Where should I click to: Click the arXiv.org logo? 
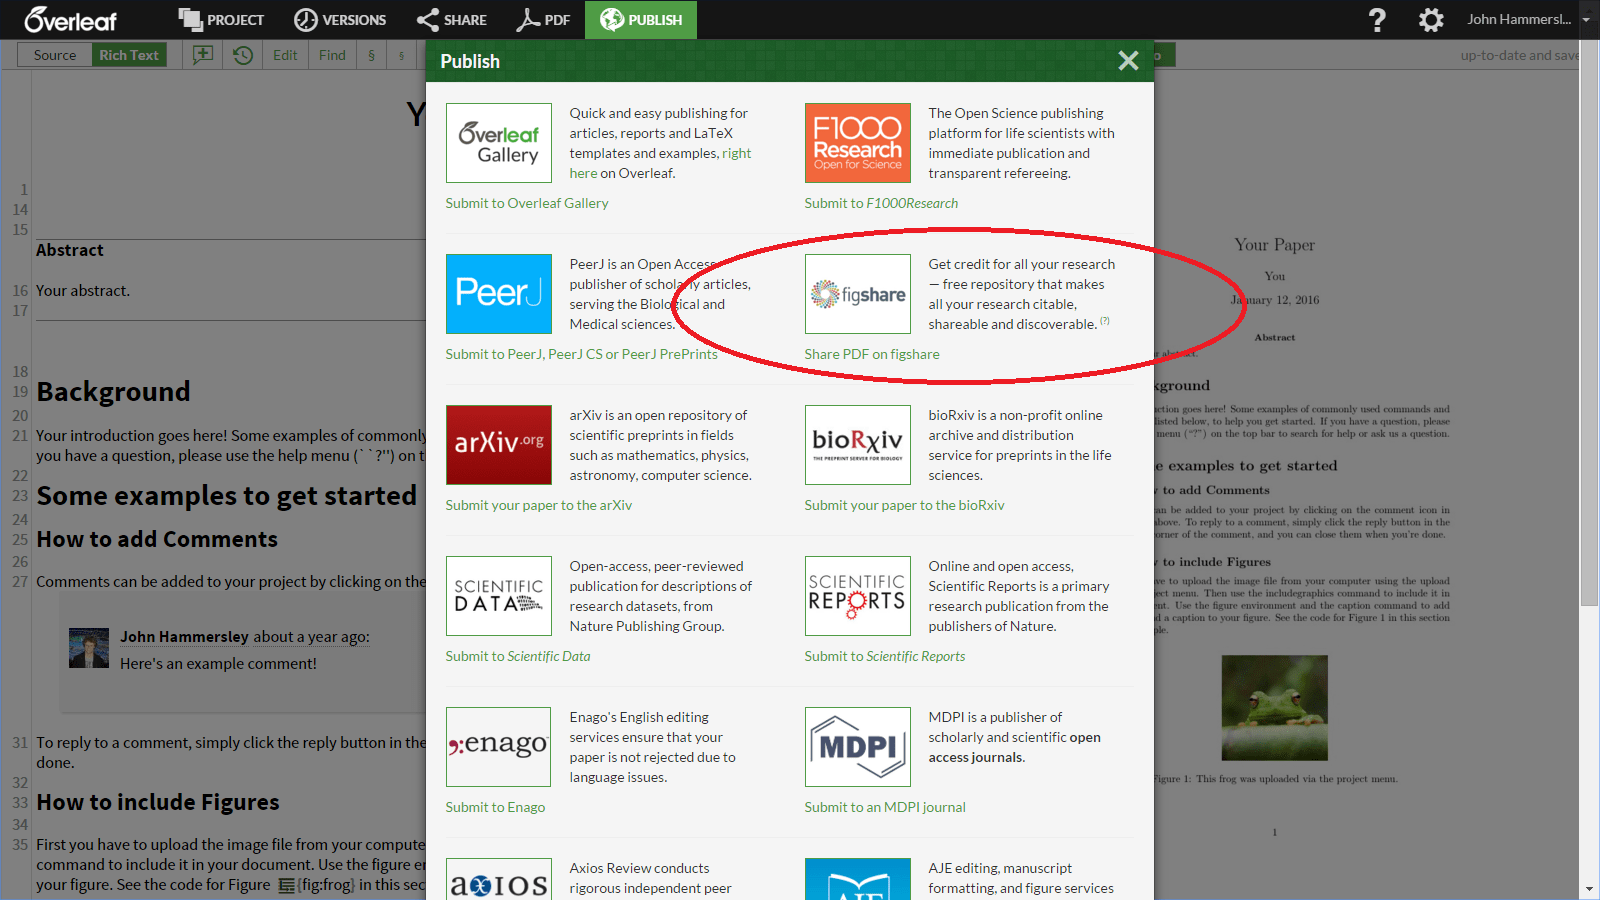499,445
